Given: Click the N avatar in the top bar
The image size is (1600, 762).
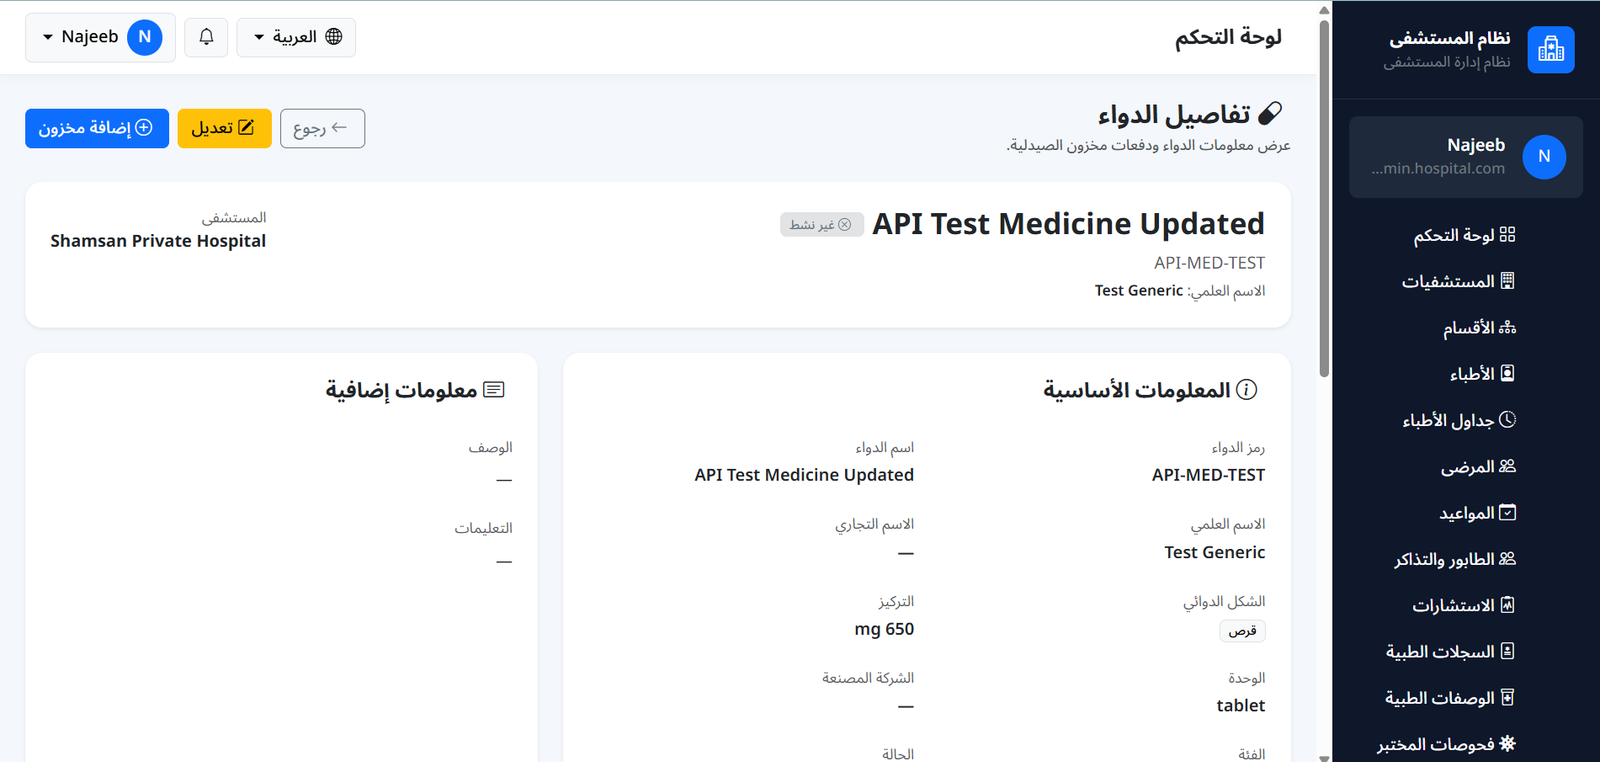Looking at the screenshot, I should [145, 37].
